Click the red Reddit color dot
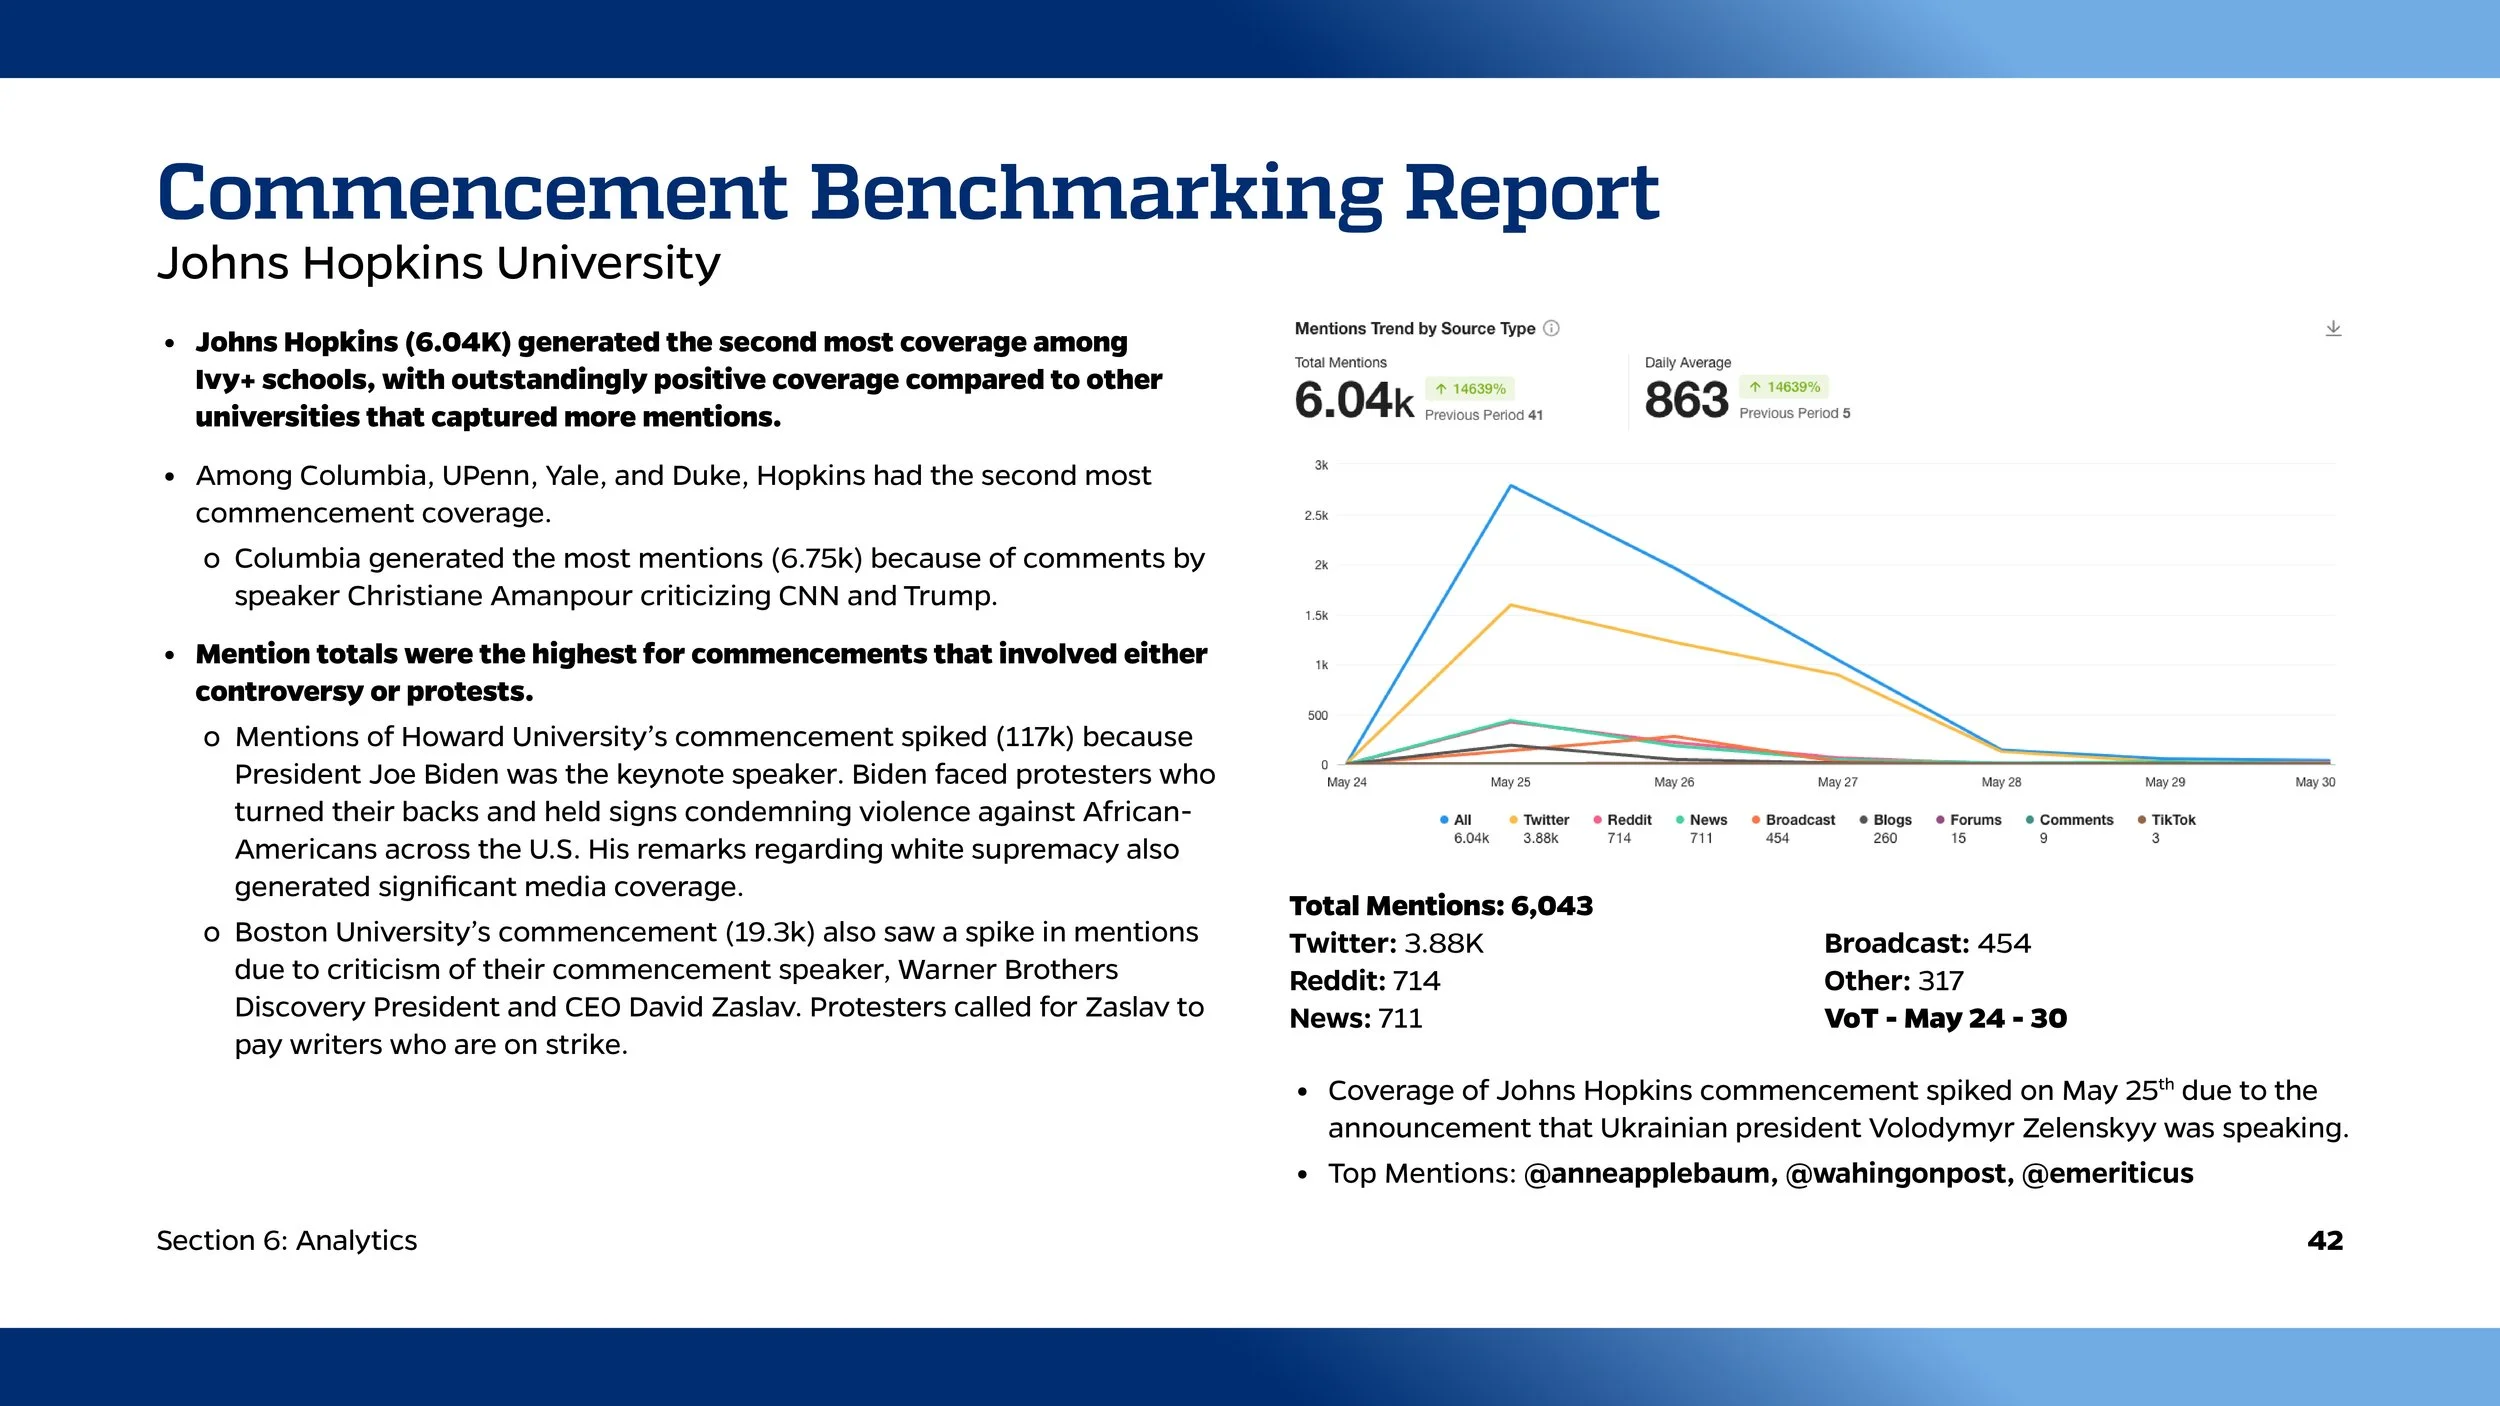This screenshot has width=2500, height=1406. point(1596,820)
